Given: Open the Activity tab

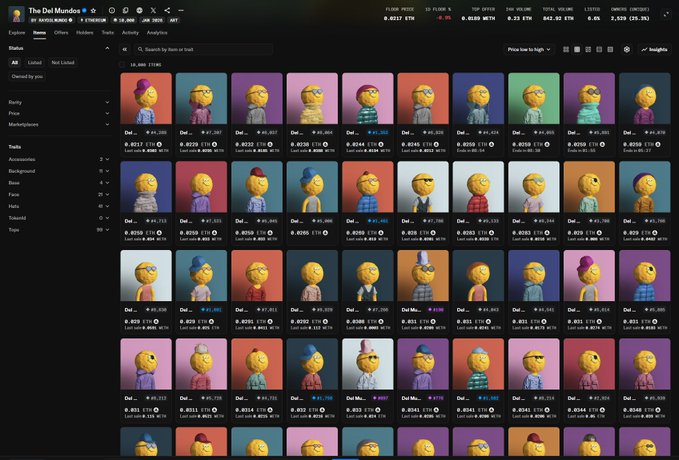Looking at the screenshot, I should pyautogui.click(x=130, y=32).
